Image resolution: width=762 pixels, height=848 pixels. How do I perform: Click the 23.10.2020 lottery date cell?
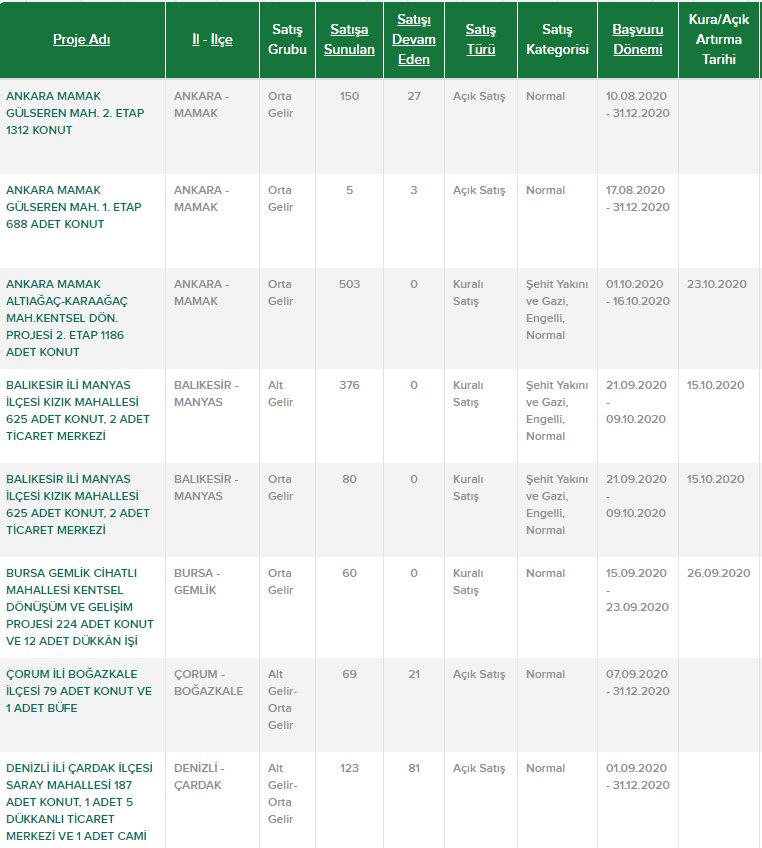(x=716, y=285)
